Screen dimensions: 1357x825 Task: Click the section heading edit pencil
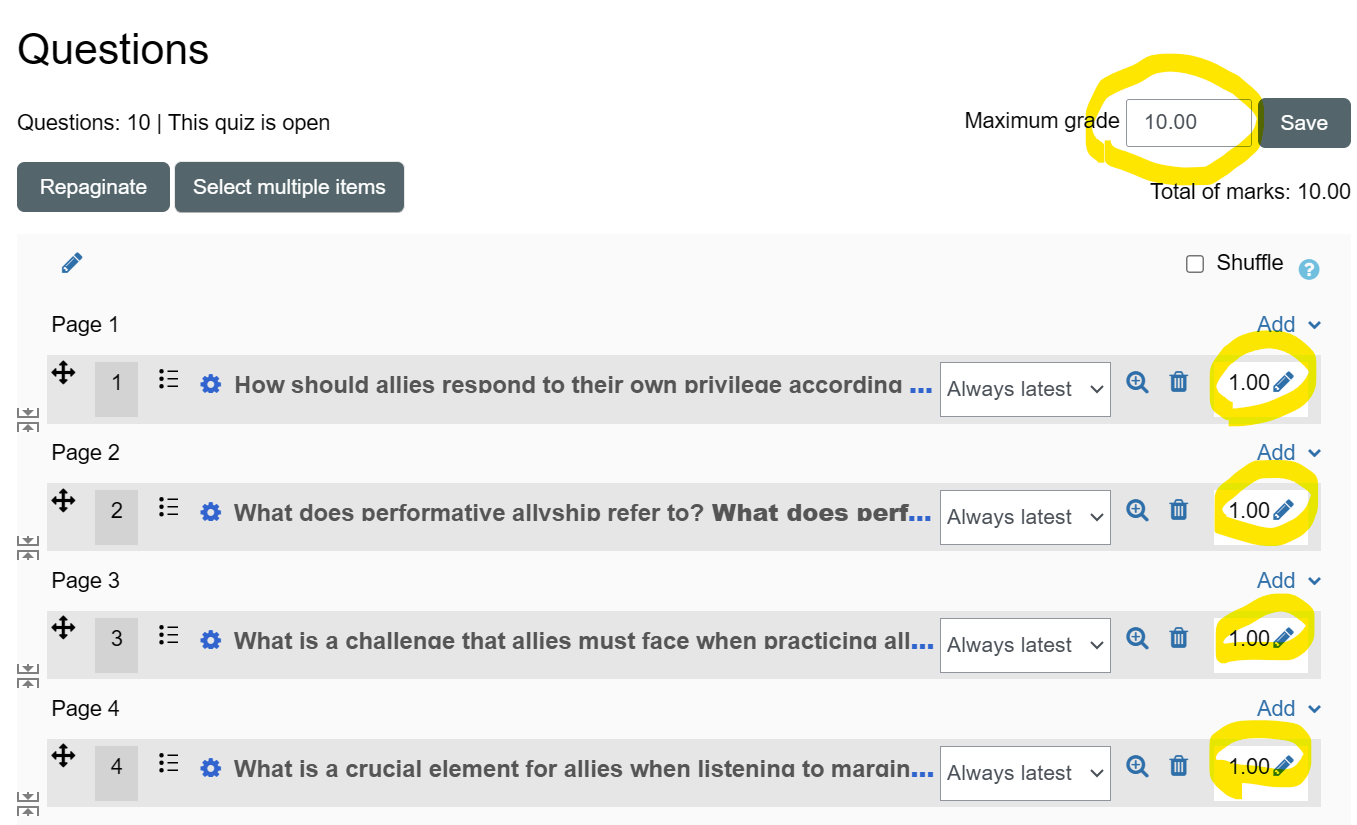(72, 263)
